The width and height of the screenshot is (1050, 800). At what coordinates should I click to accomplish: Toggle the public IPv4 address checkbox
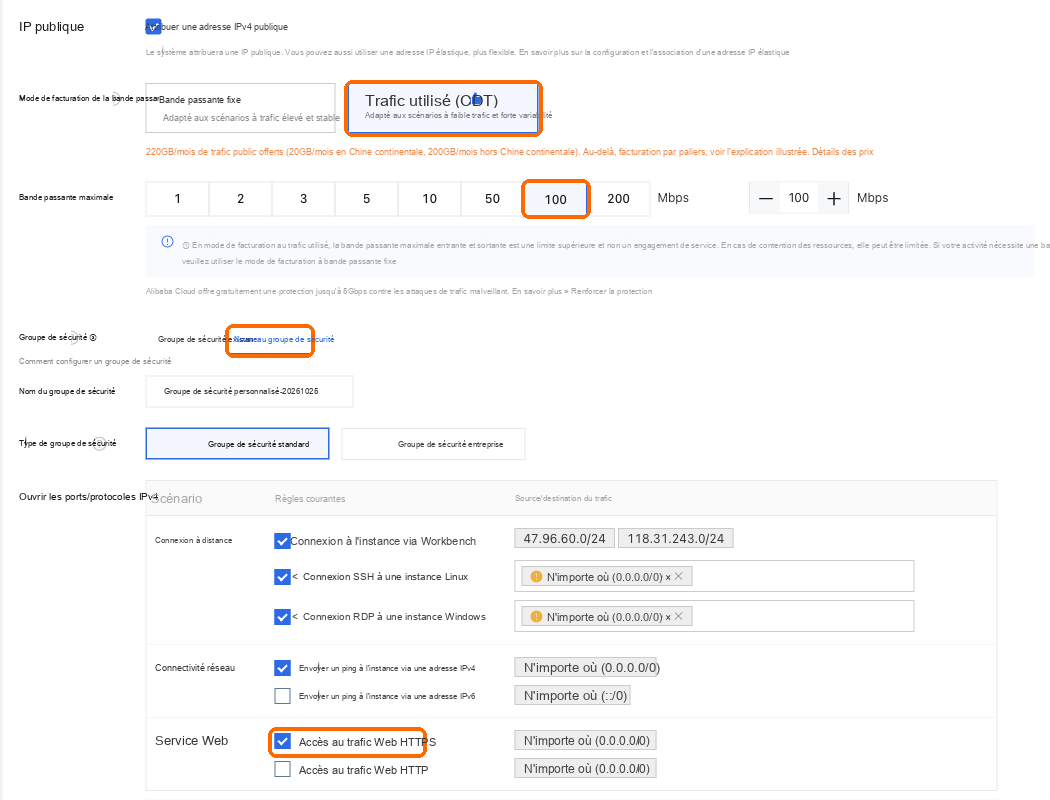pos(153,27)
